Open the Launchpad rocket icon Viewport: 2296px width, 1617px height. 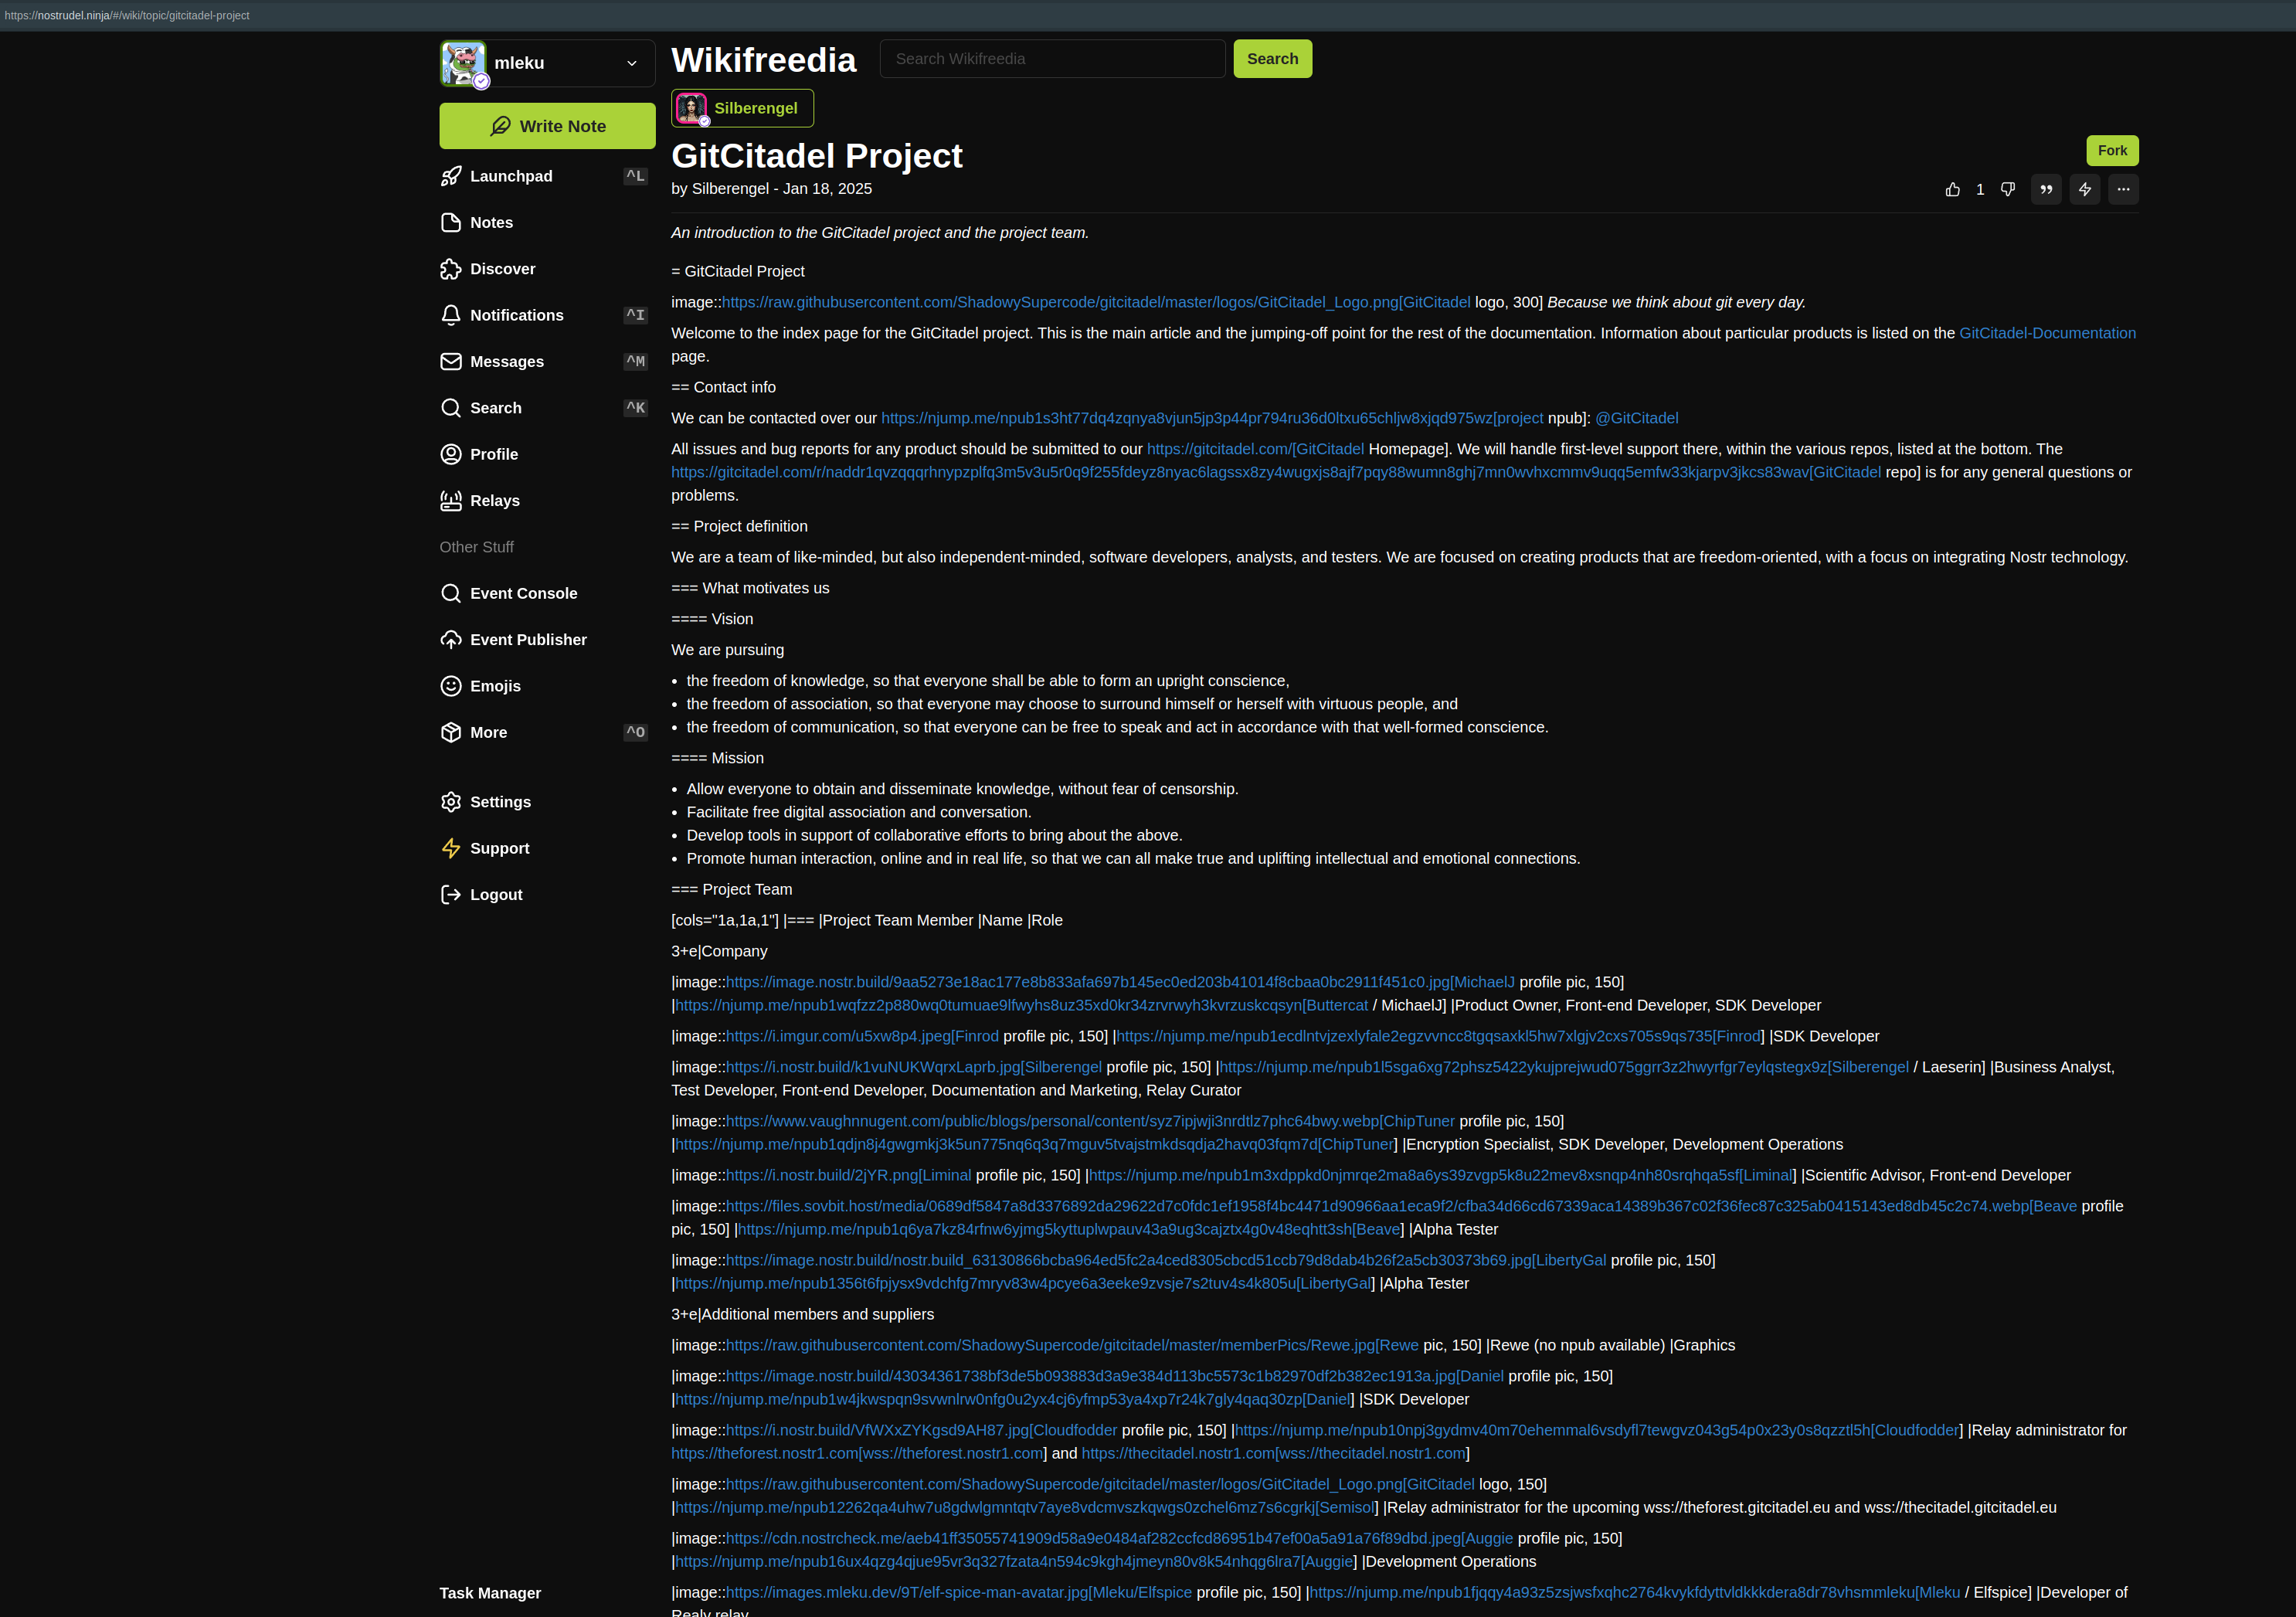(451, 176)
